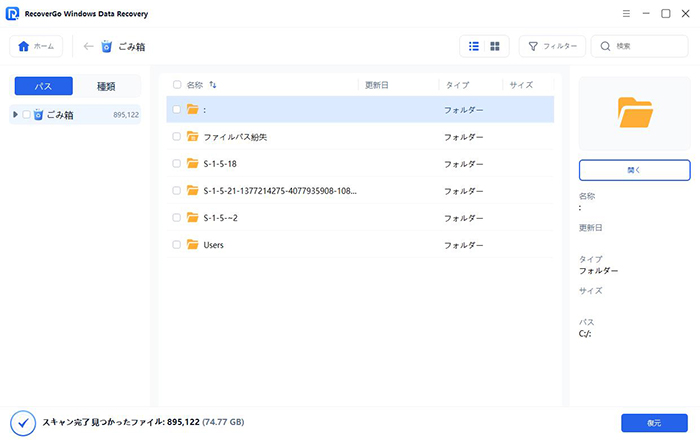Viewport: 700px width, 440px height.
Task: Click the Users folder icon
Action: click(192, 245)
